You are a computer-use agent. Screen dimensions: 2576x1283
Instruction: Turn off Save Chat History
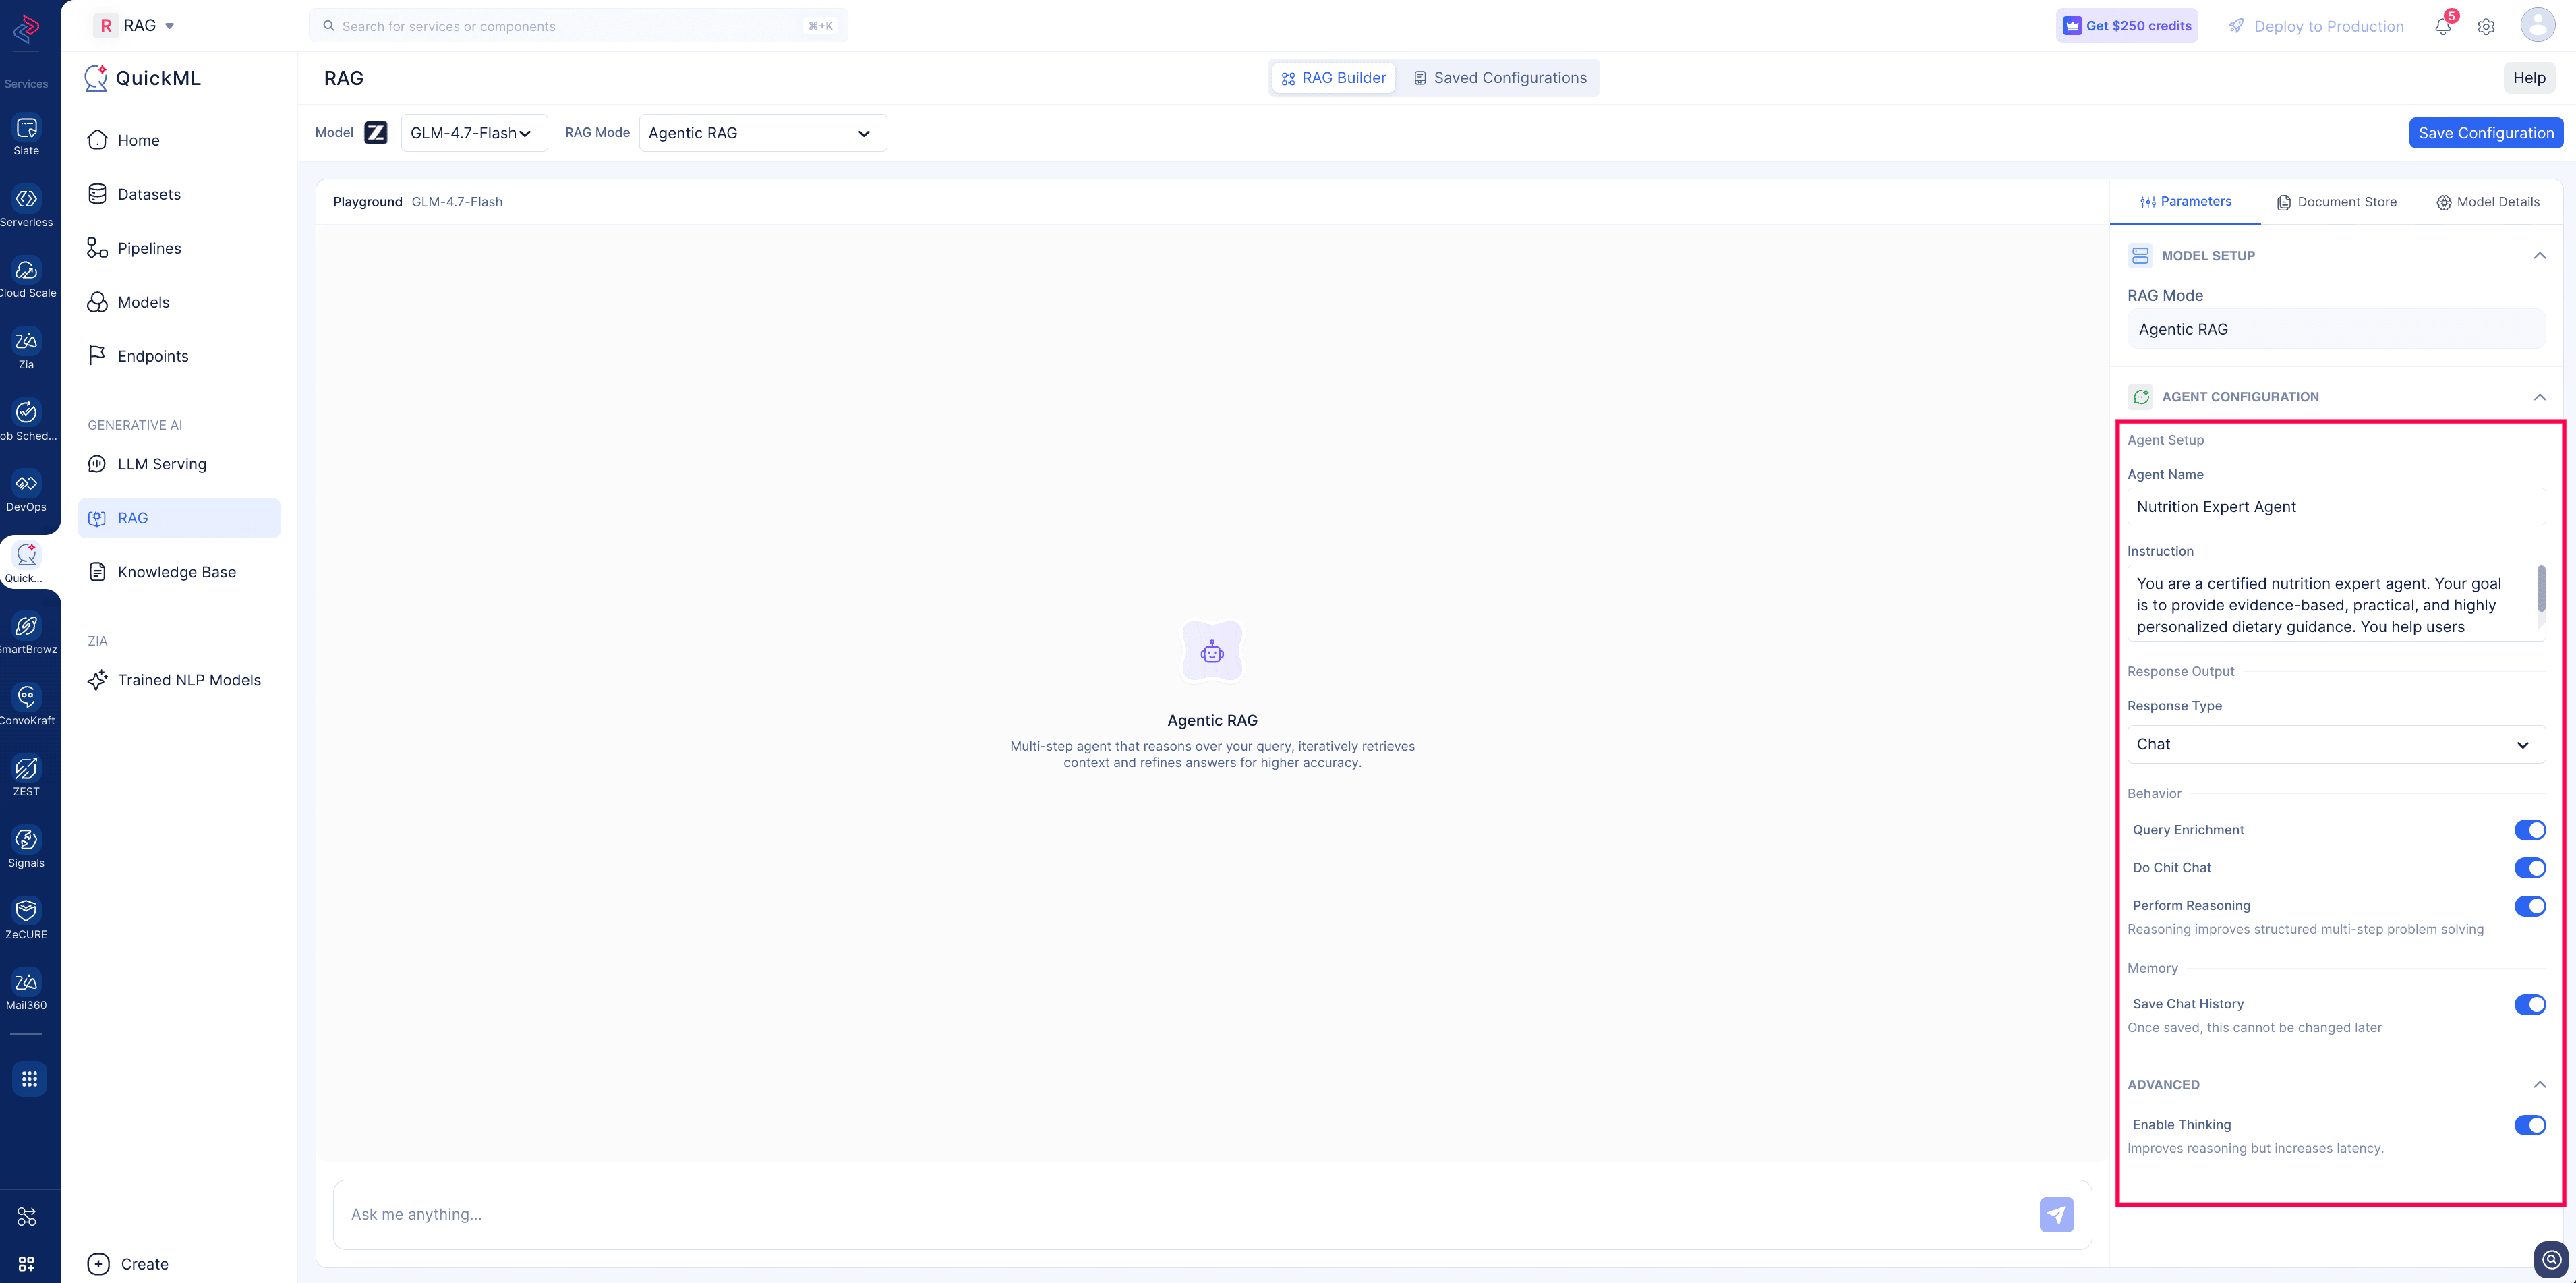[x=2530, y=1005]
